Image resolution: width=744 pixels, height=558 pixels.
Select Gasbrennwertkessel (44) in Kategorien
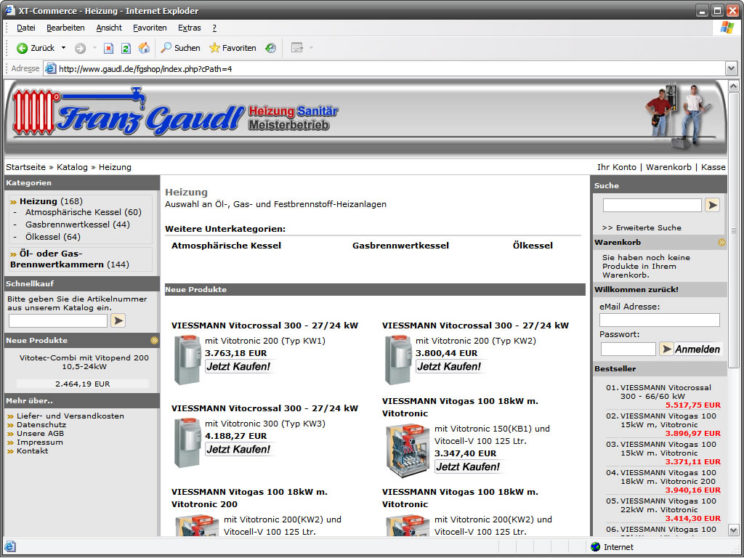coord(78,224)
